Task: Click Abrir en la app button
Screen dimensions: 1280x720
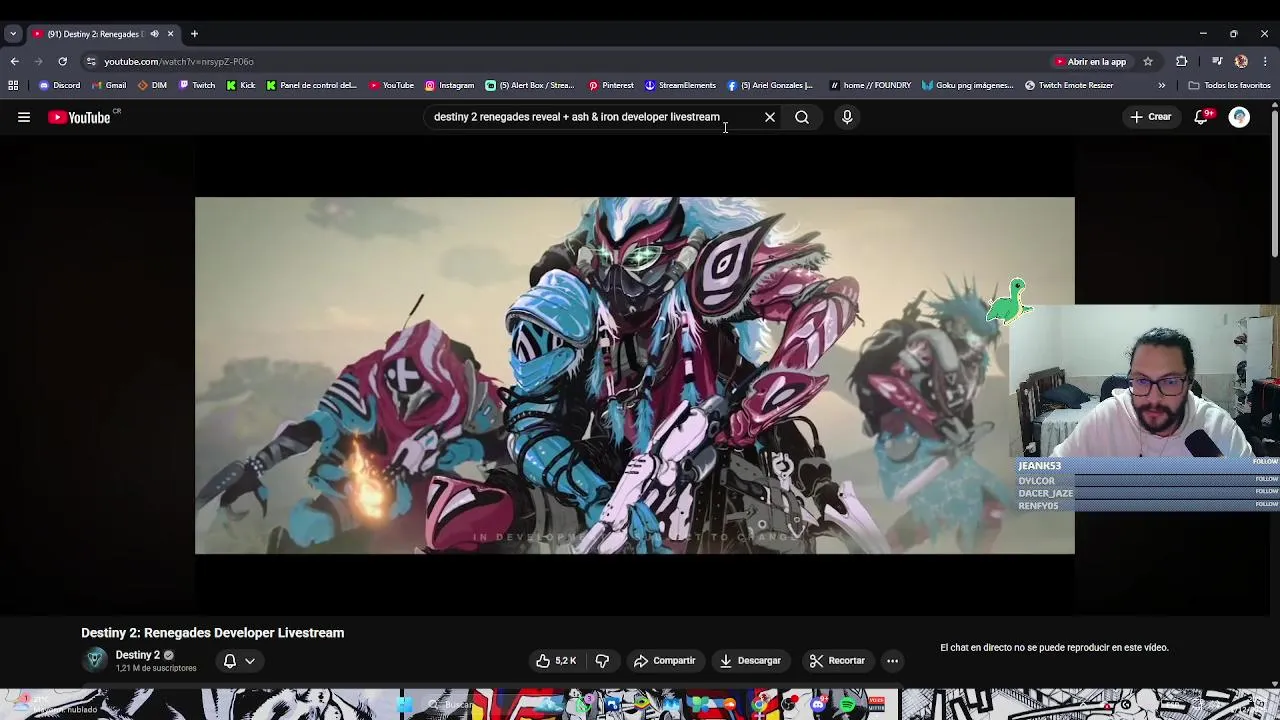Action: coord(1090,62)
